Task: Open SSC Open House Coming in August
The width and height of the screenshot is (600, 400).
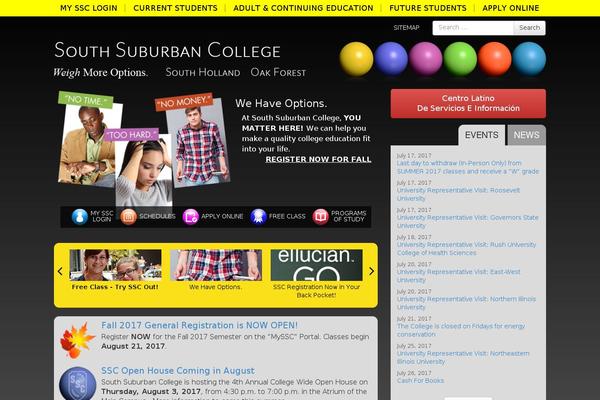Action: 178,371
